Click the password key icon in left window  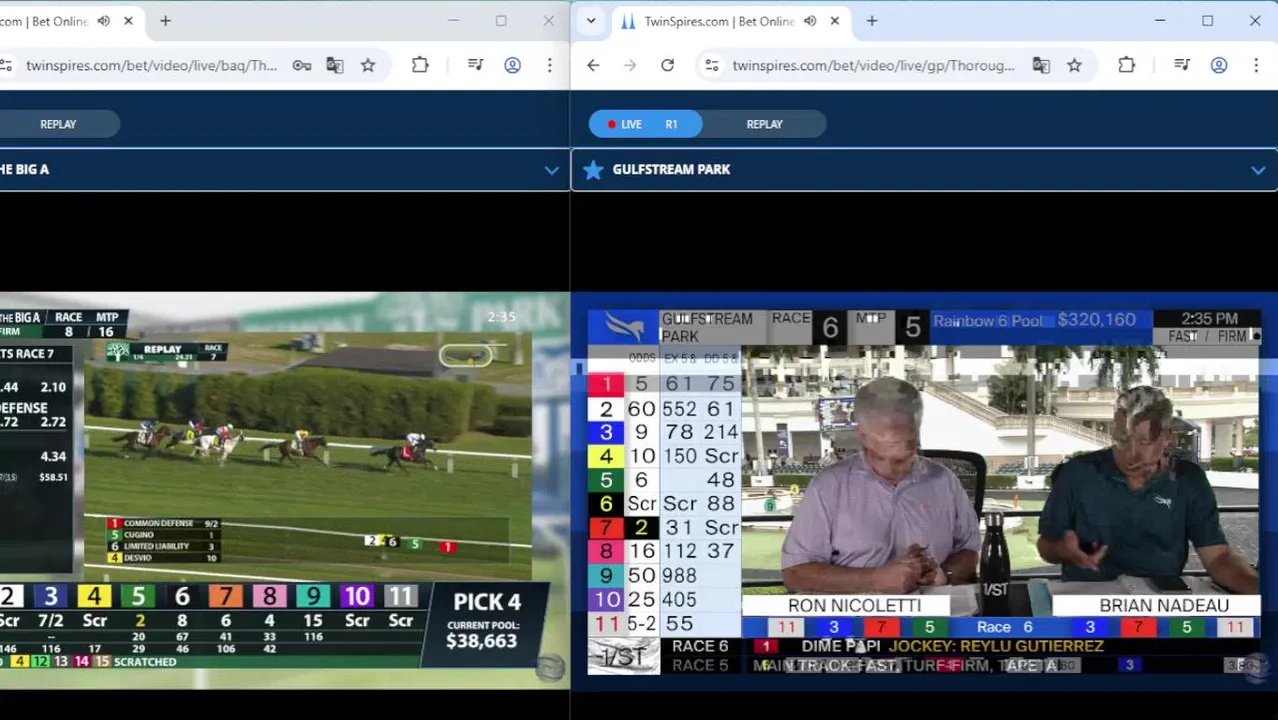(x=302, y=65)
